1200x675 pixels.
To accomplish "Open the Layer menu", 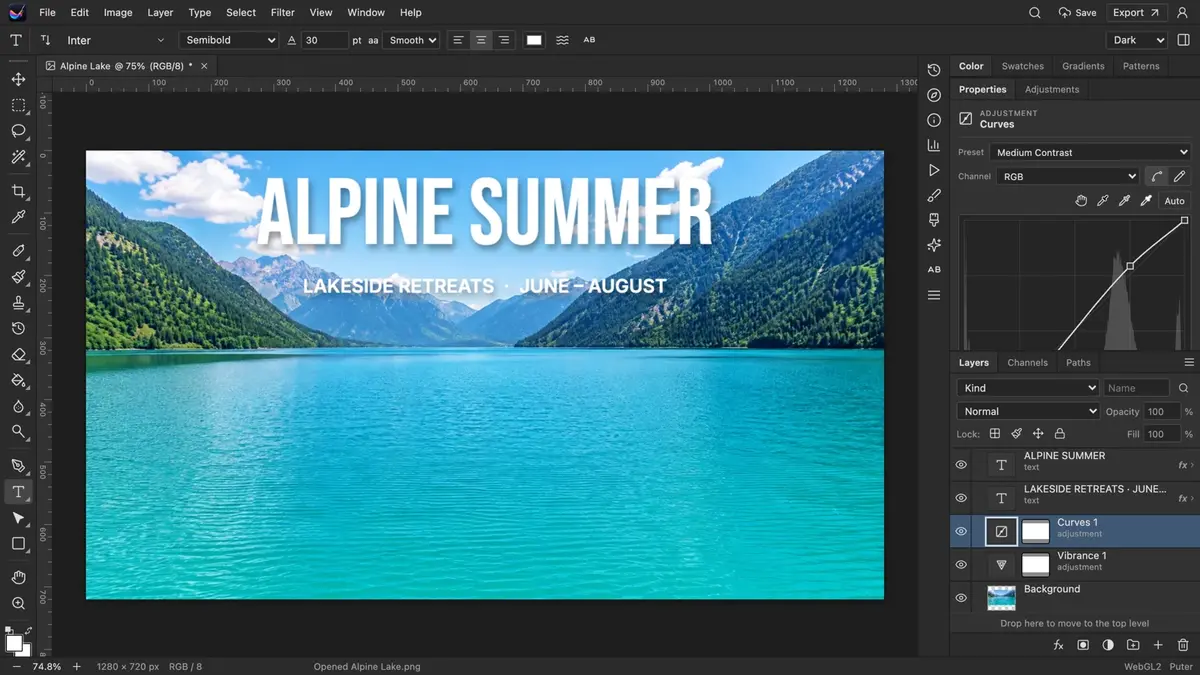I will click(x=160, y=13).
